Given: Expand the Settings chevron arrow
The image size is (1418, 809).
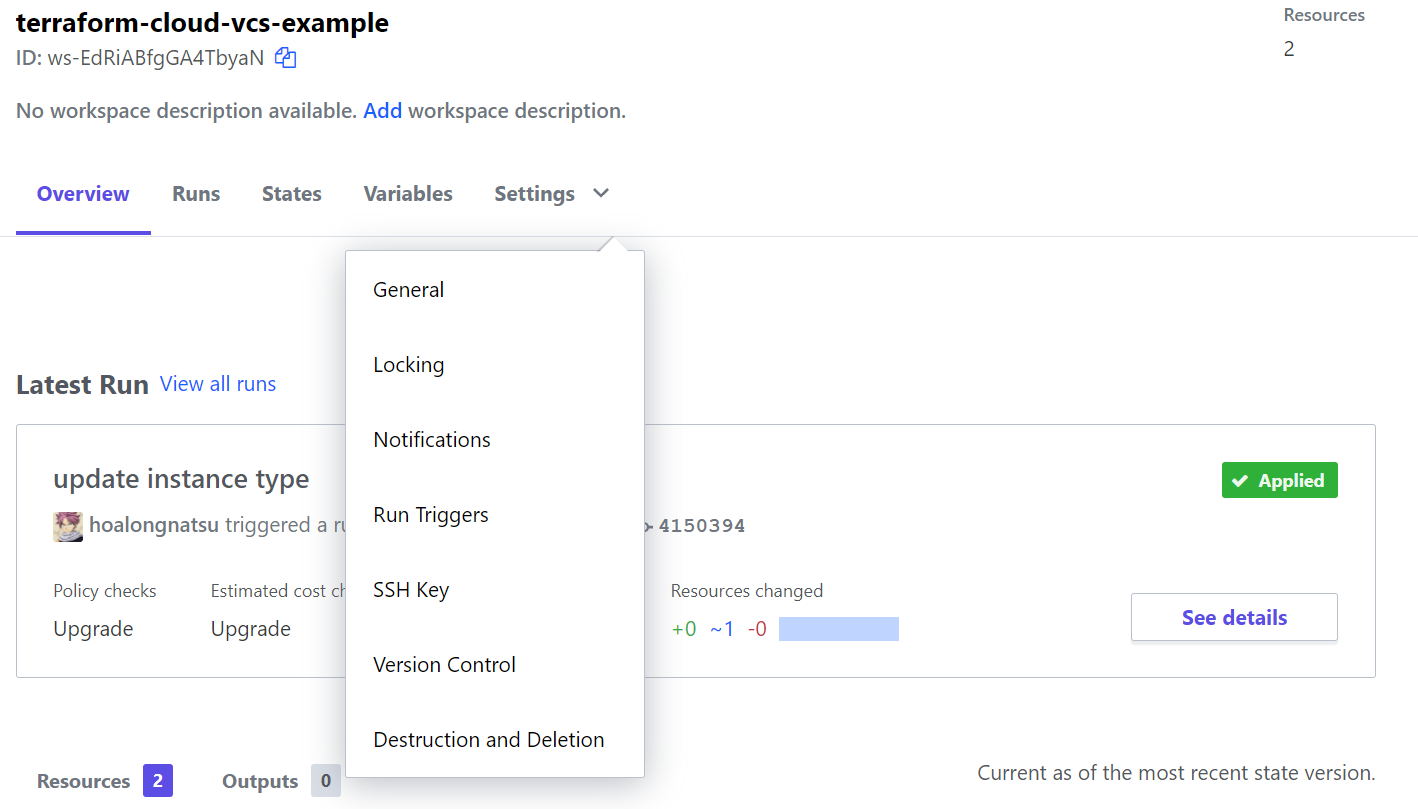Looking at the screenshot, I should coord(601,193).
